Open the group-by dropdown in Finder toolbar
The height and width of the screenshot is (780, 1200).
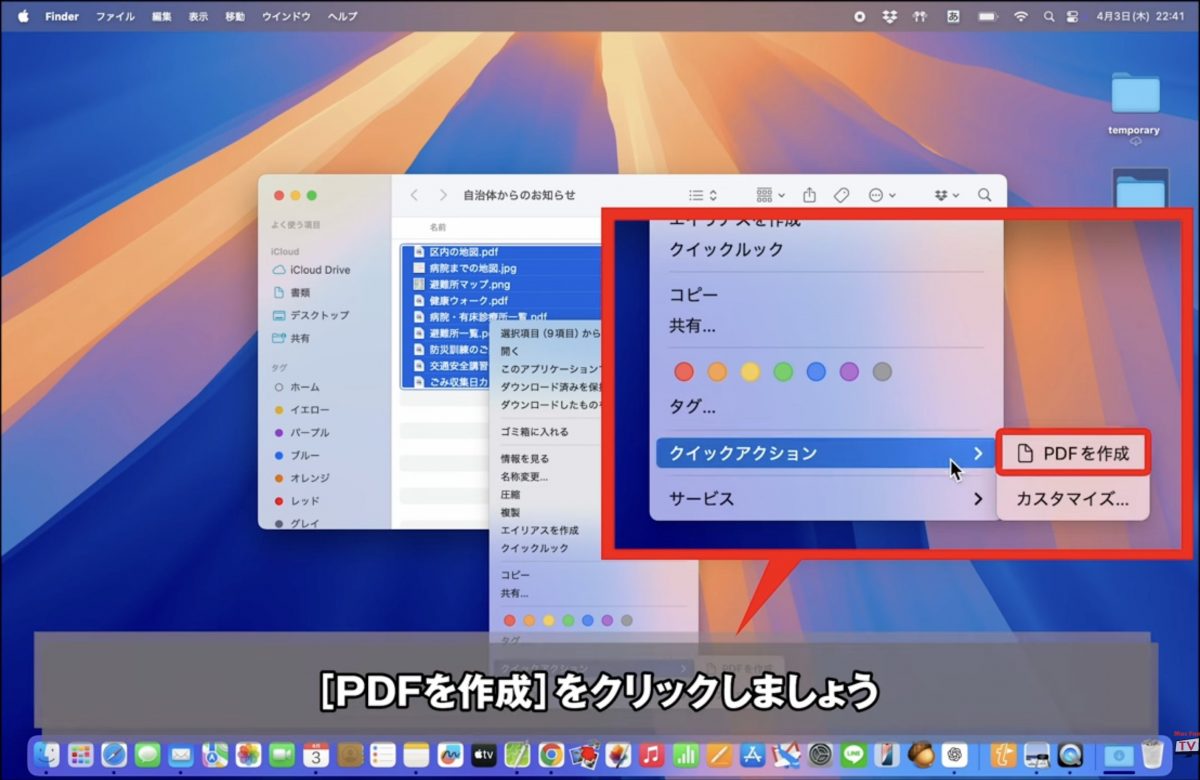pyautogui.click(x=770, y=195)
